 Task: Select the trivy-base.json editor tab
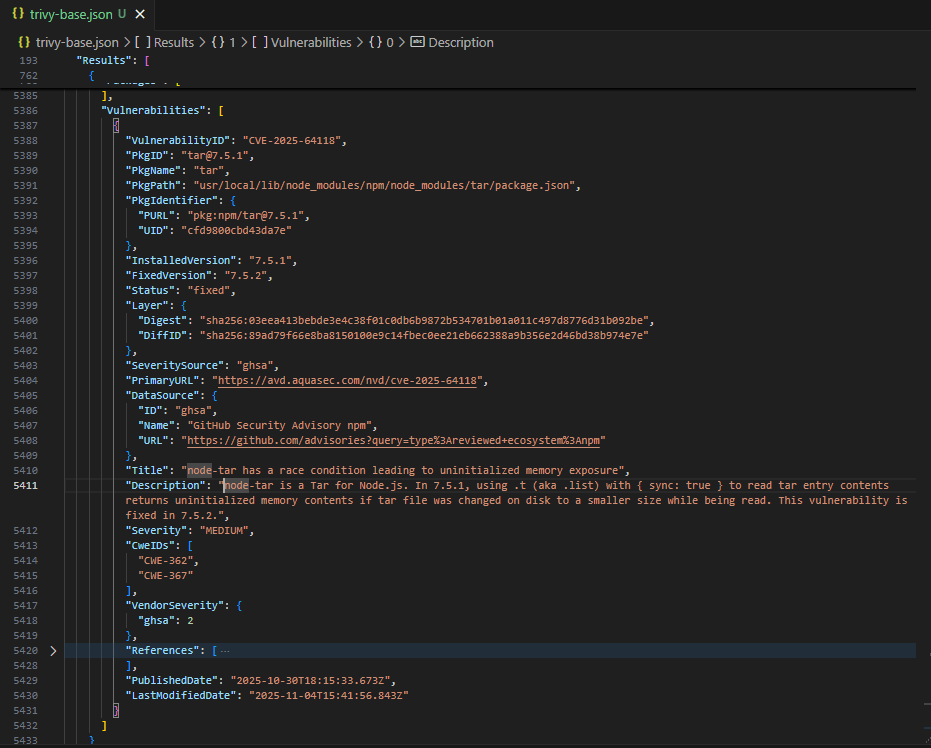point(68,14)
